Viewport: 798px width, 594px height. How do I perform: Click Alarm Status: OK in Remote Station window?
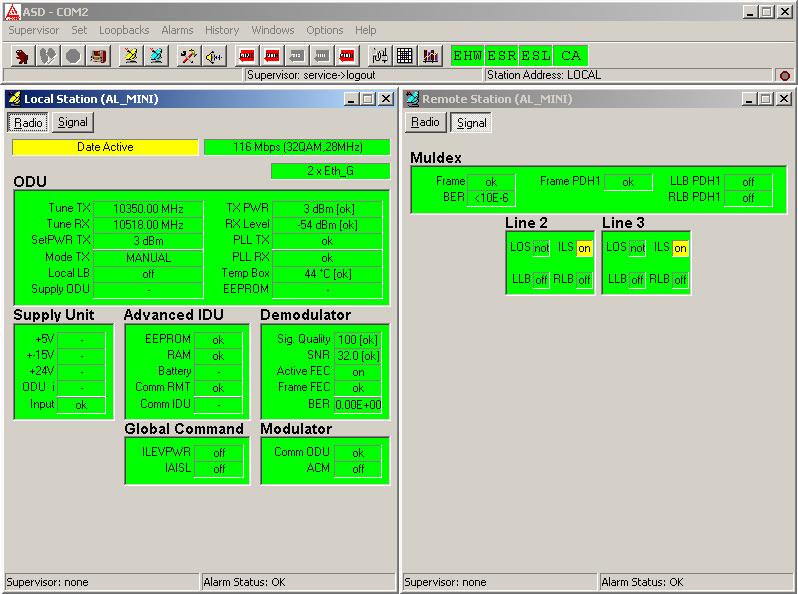point(696,582)
